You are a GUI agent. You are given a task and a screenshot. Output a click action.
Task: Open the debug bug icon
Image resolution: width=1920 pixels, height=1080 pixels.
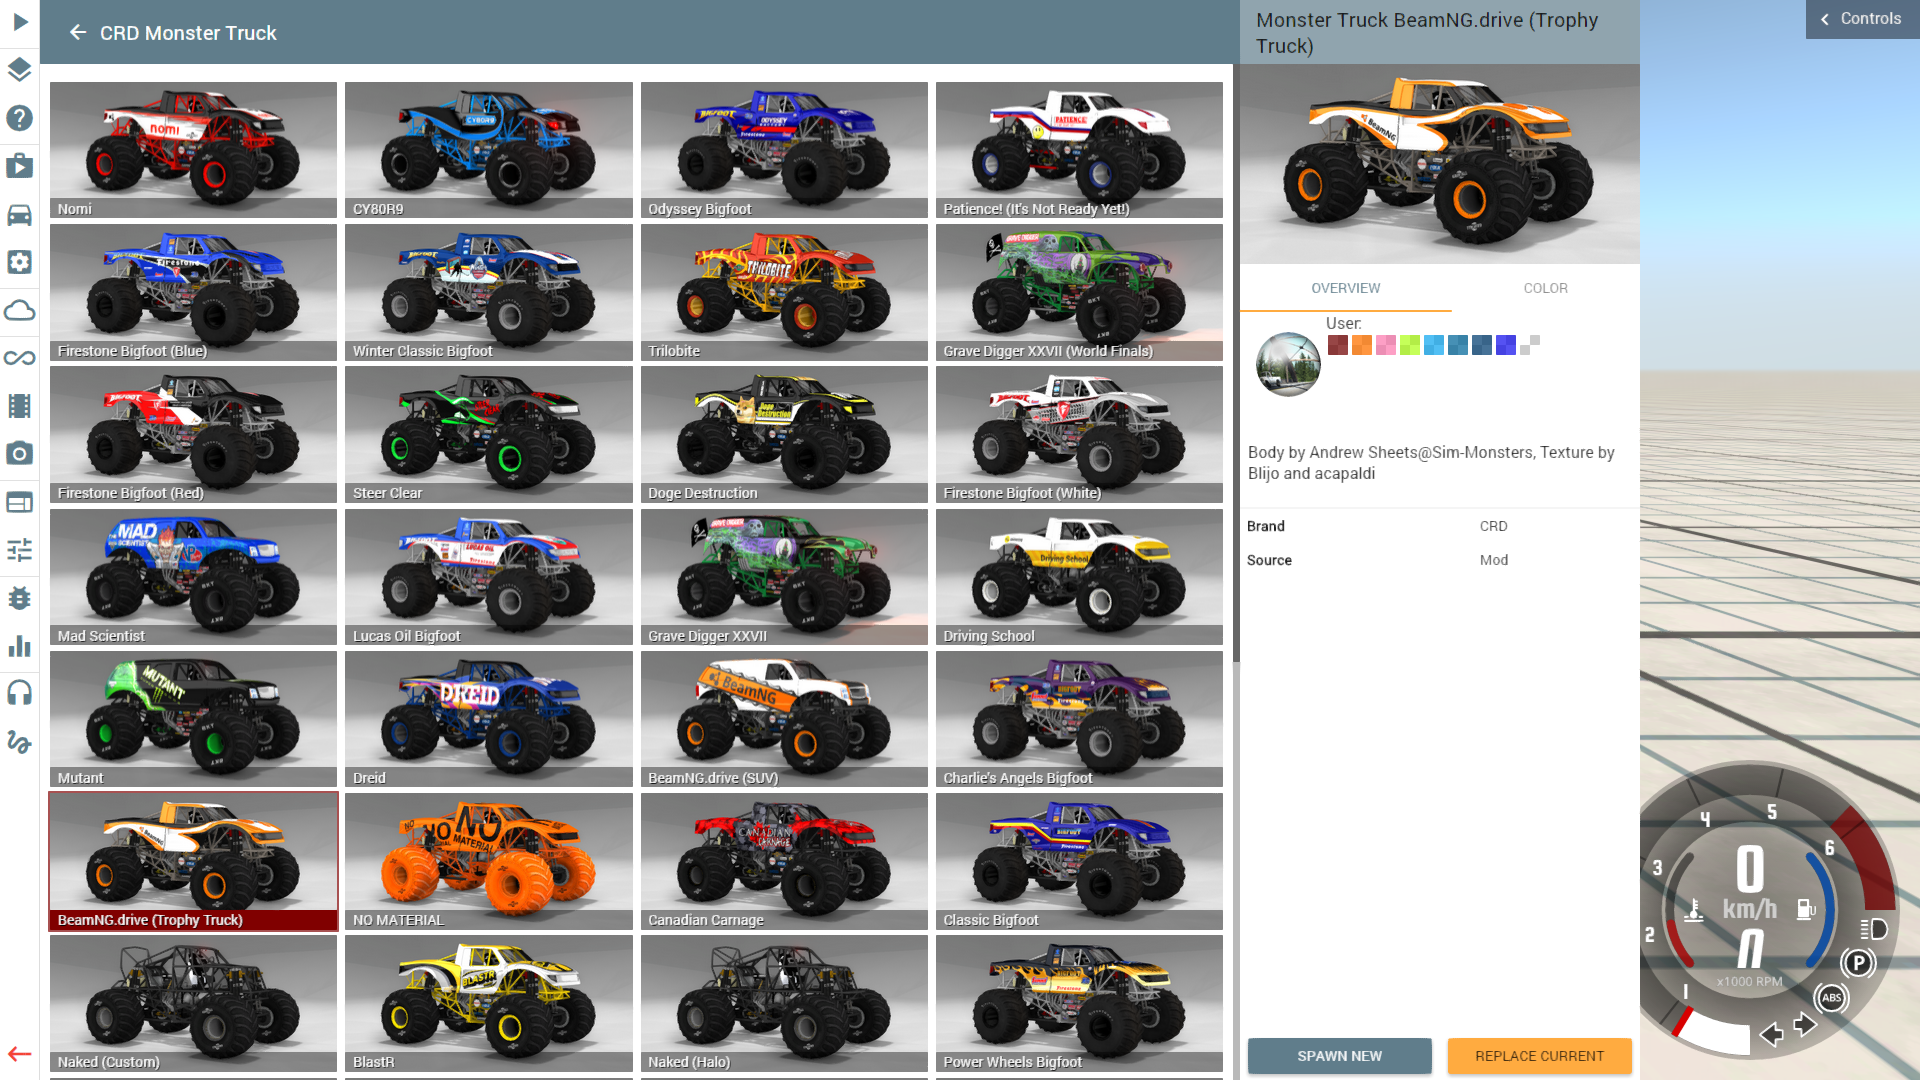[20, 598]
